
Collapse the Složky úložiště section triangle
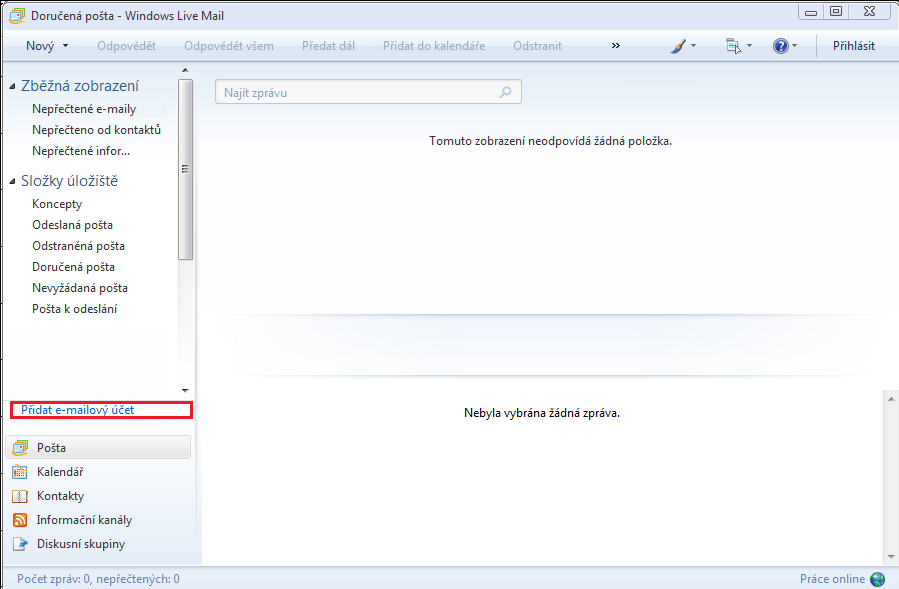click(13, 182)
